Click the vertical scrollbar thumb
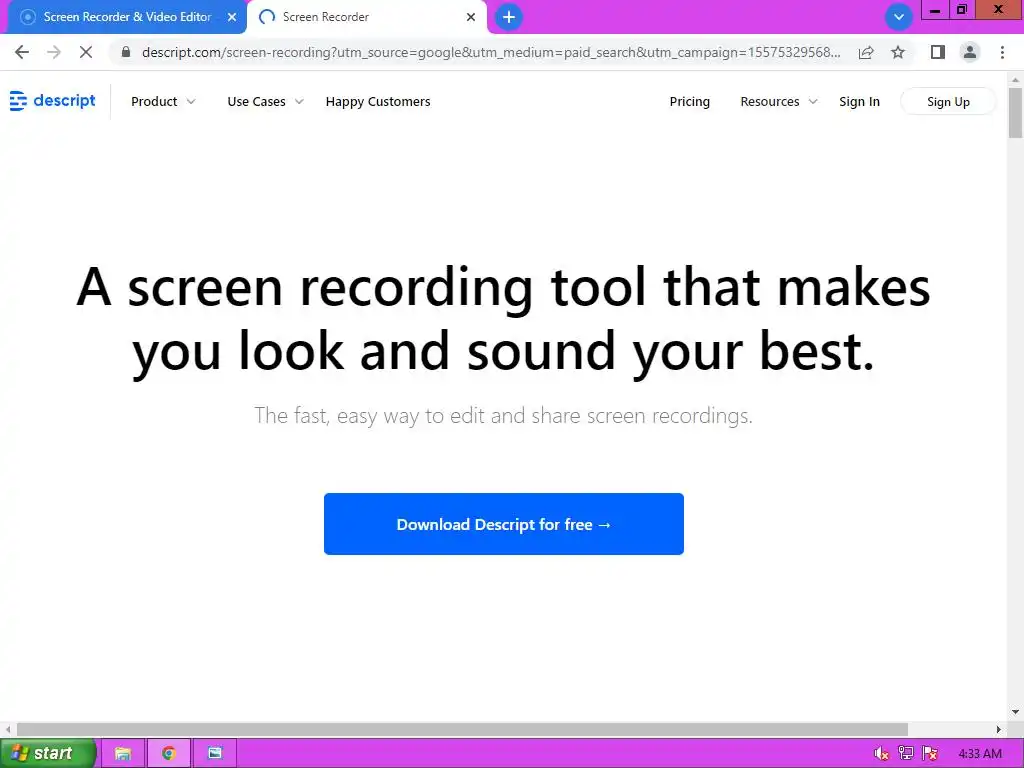 tap(1015, 112)
